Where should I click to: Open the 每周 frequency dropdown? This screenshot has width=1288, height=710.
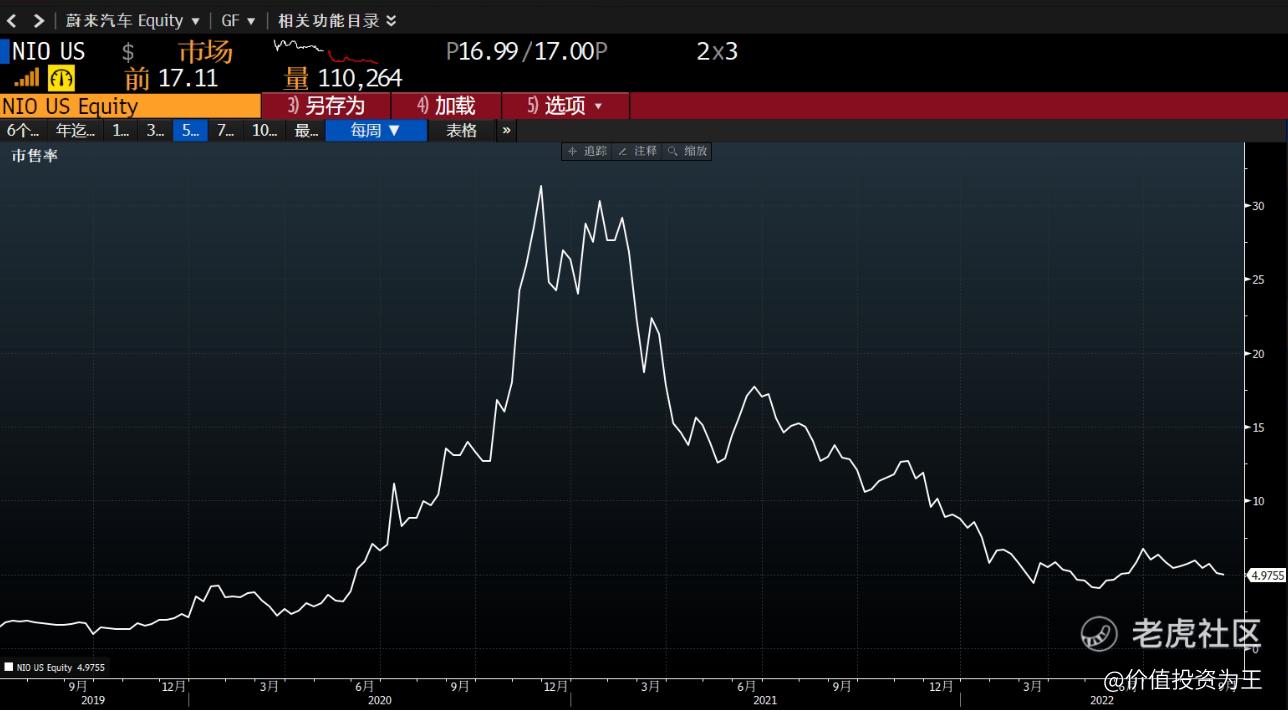pyautogui.click(x=376, y=131)
